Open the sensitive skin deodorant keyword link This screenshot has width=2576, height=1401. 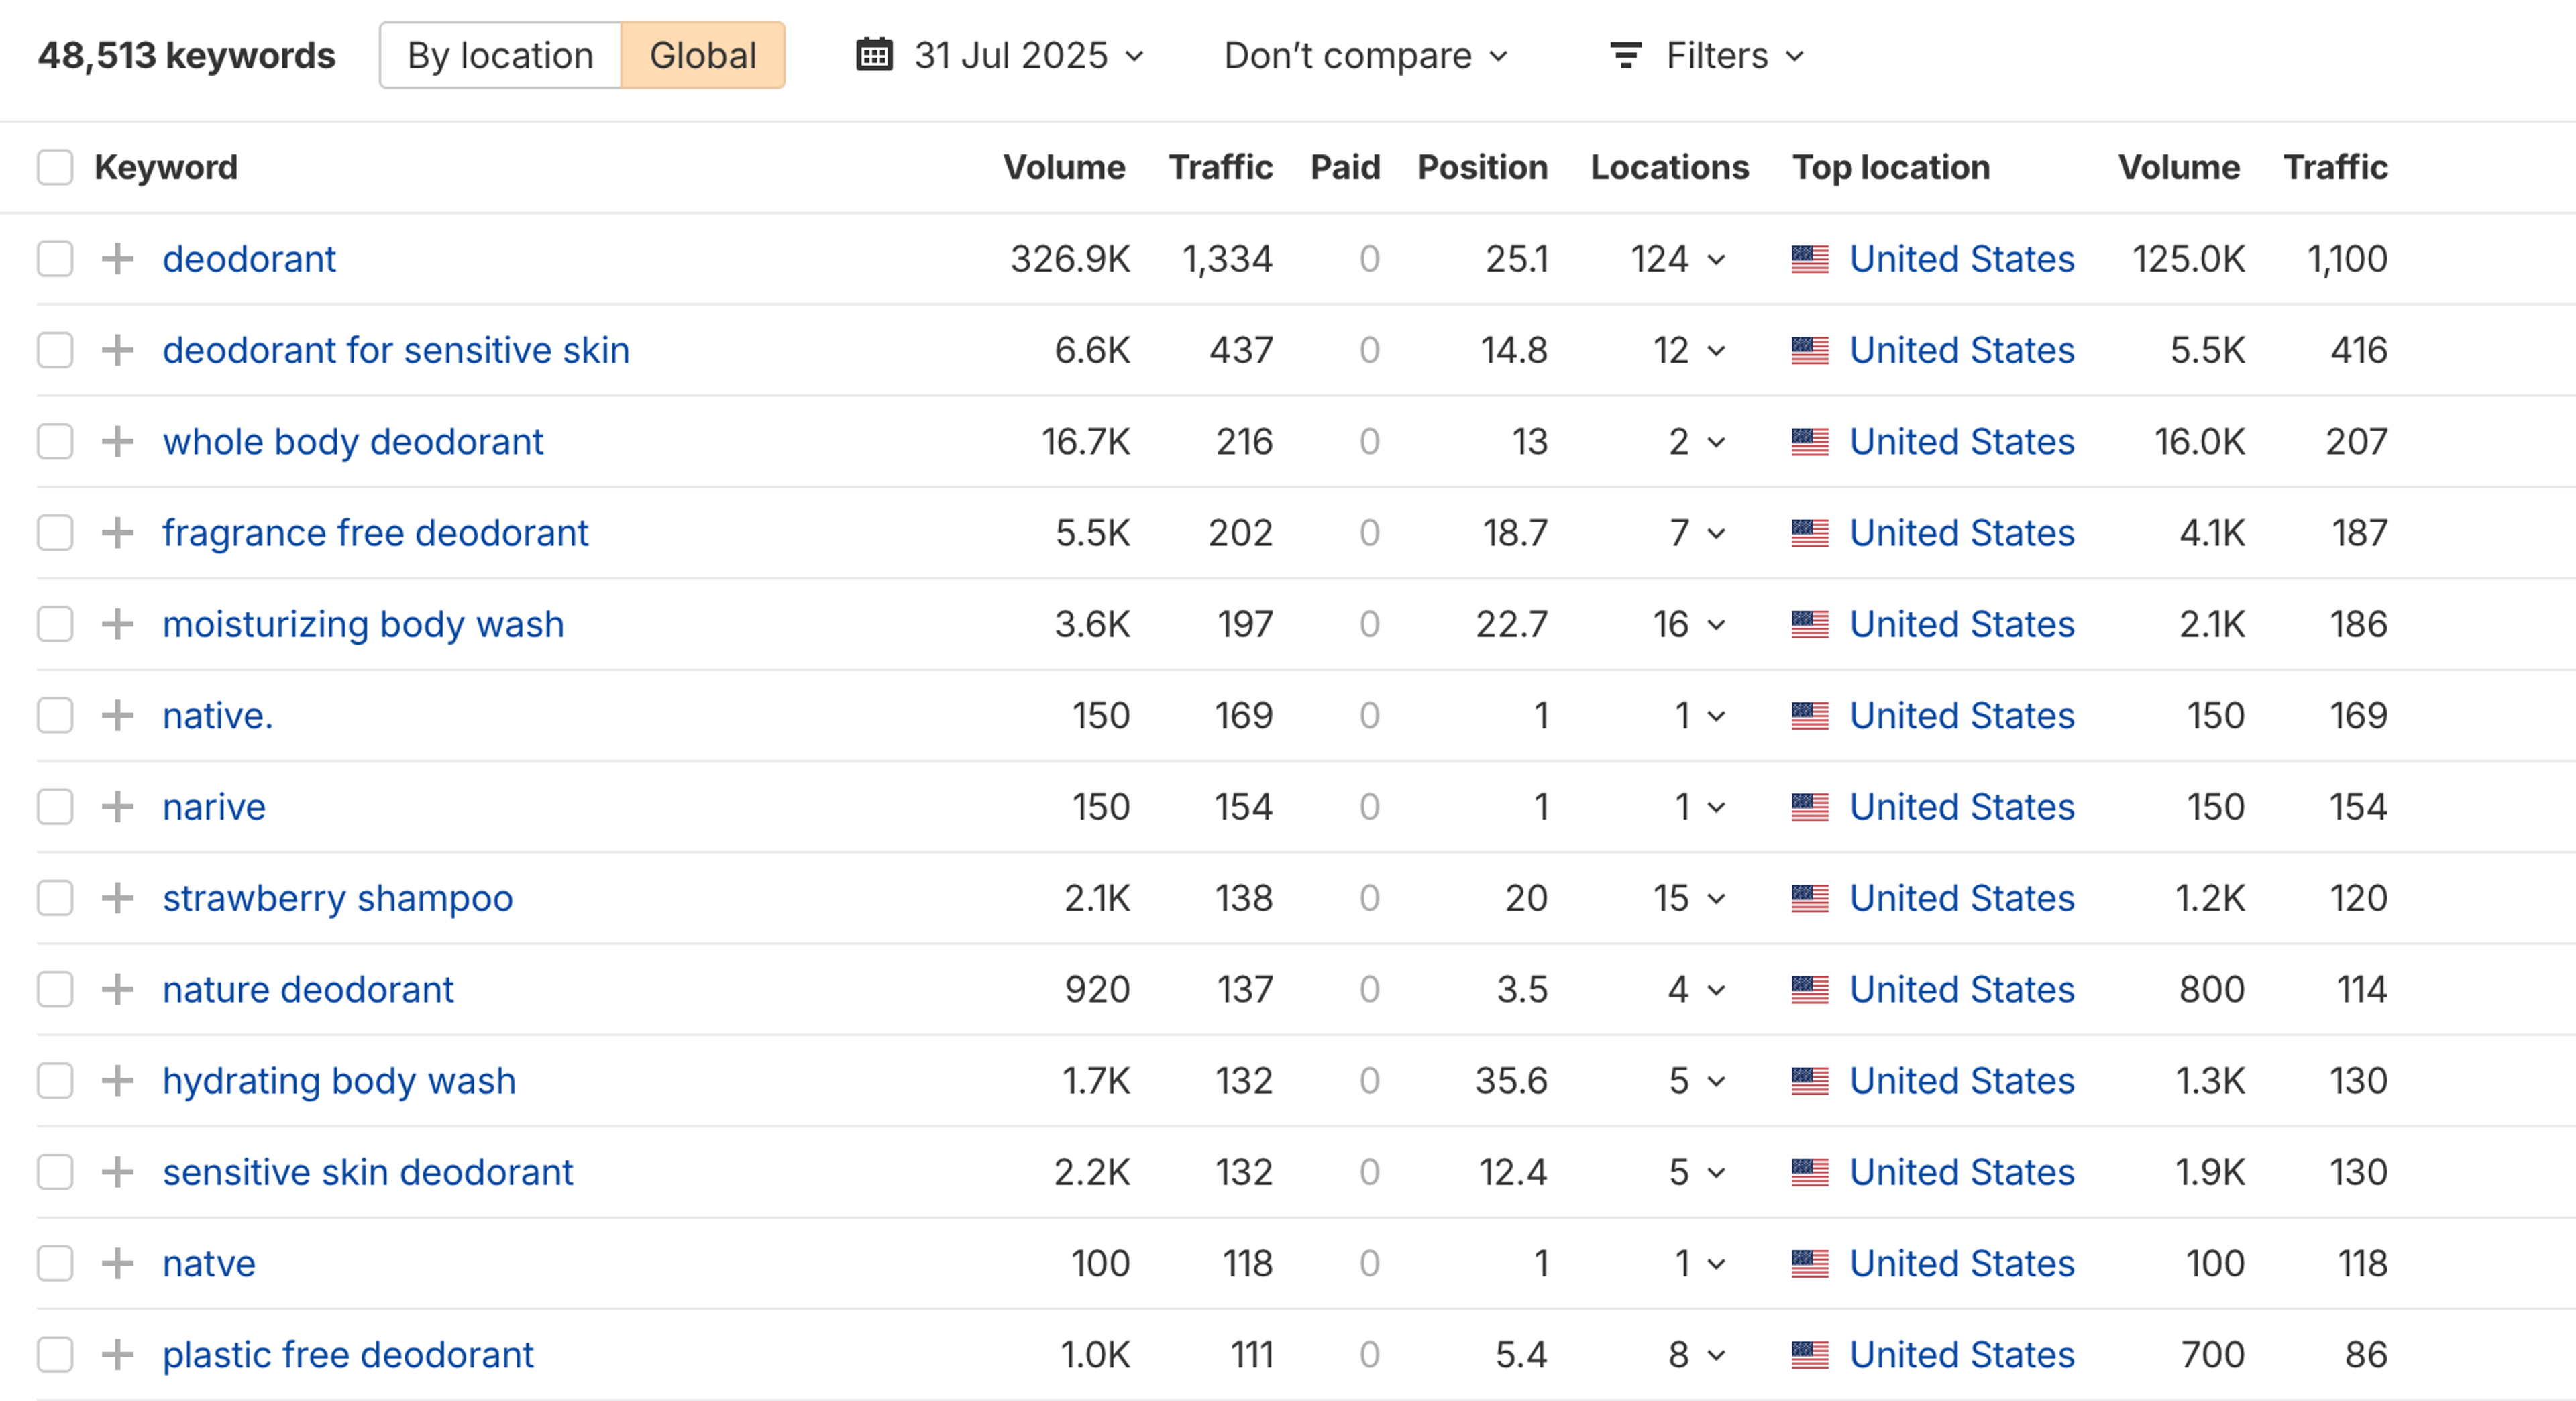(x=367, y=1172)
